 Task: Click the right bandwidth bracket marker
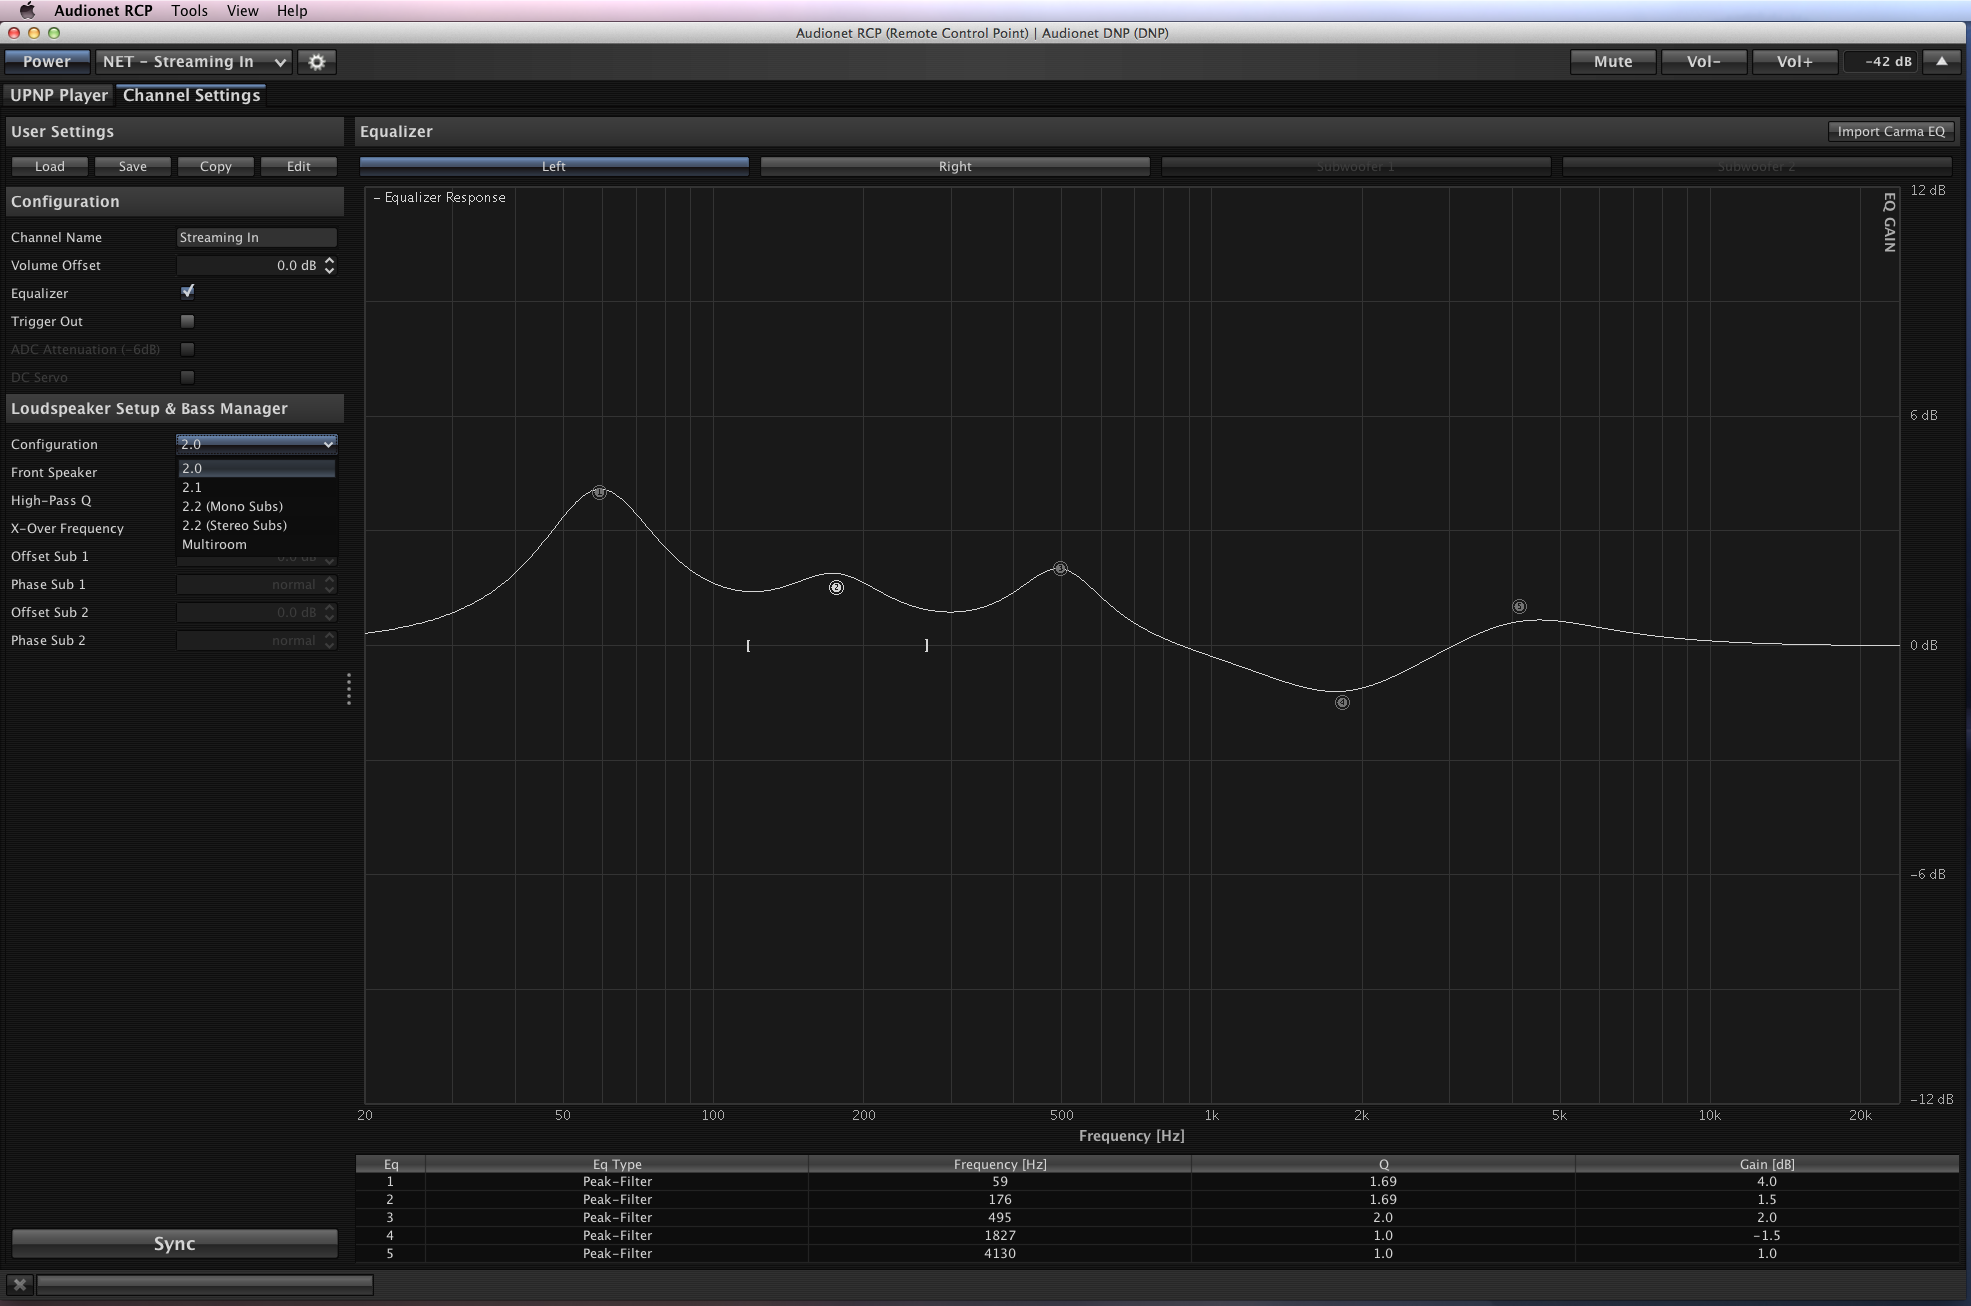click(x=926, y=646)
